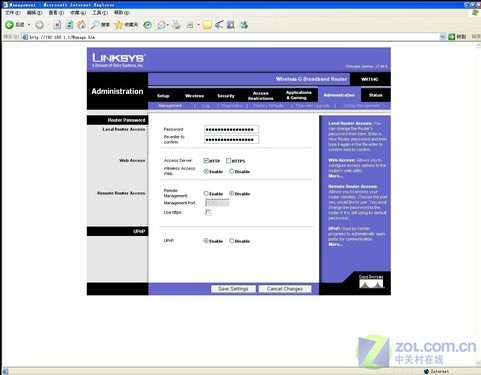
Task: Select Disable for Wireless Access Web
Action: coord(231,171)
